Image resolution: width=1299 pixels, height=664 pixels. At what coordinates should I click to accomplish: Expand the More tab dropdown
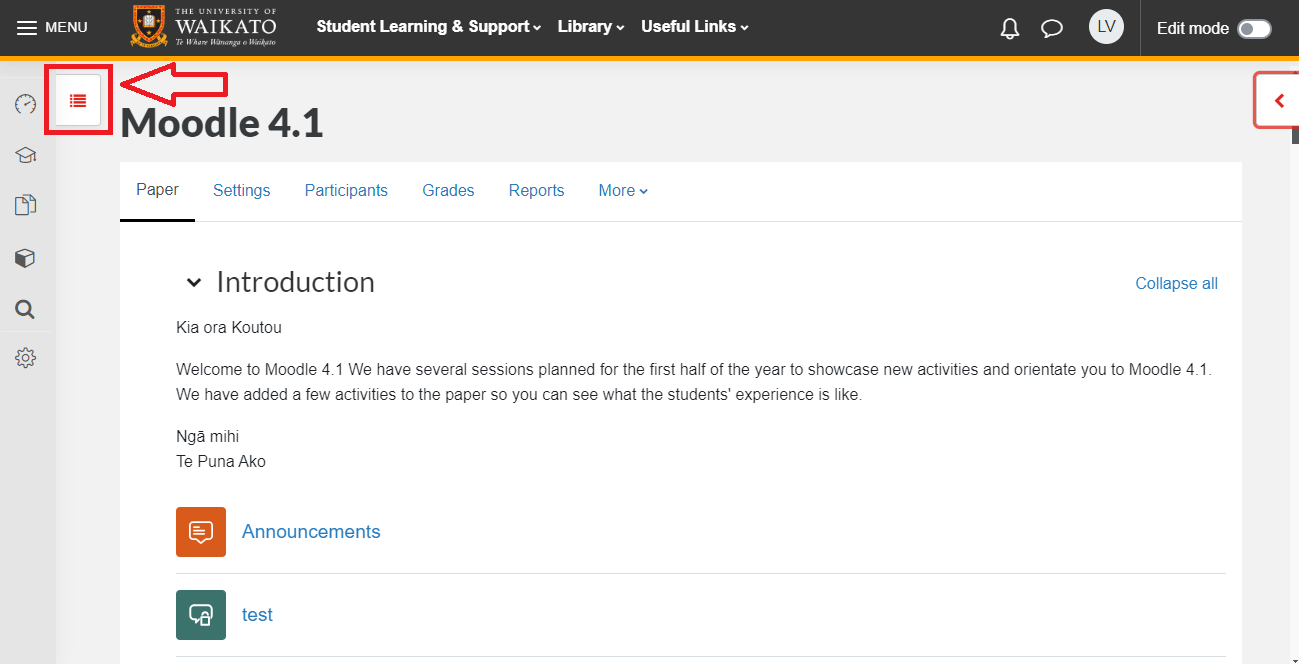[623, 191]
